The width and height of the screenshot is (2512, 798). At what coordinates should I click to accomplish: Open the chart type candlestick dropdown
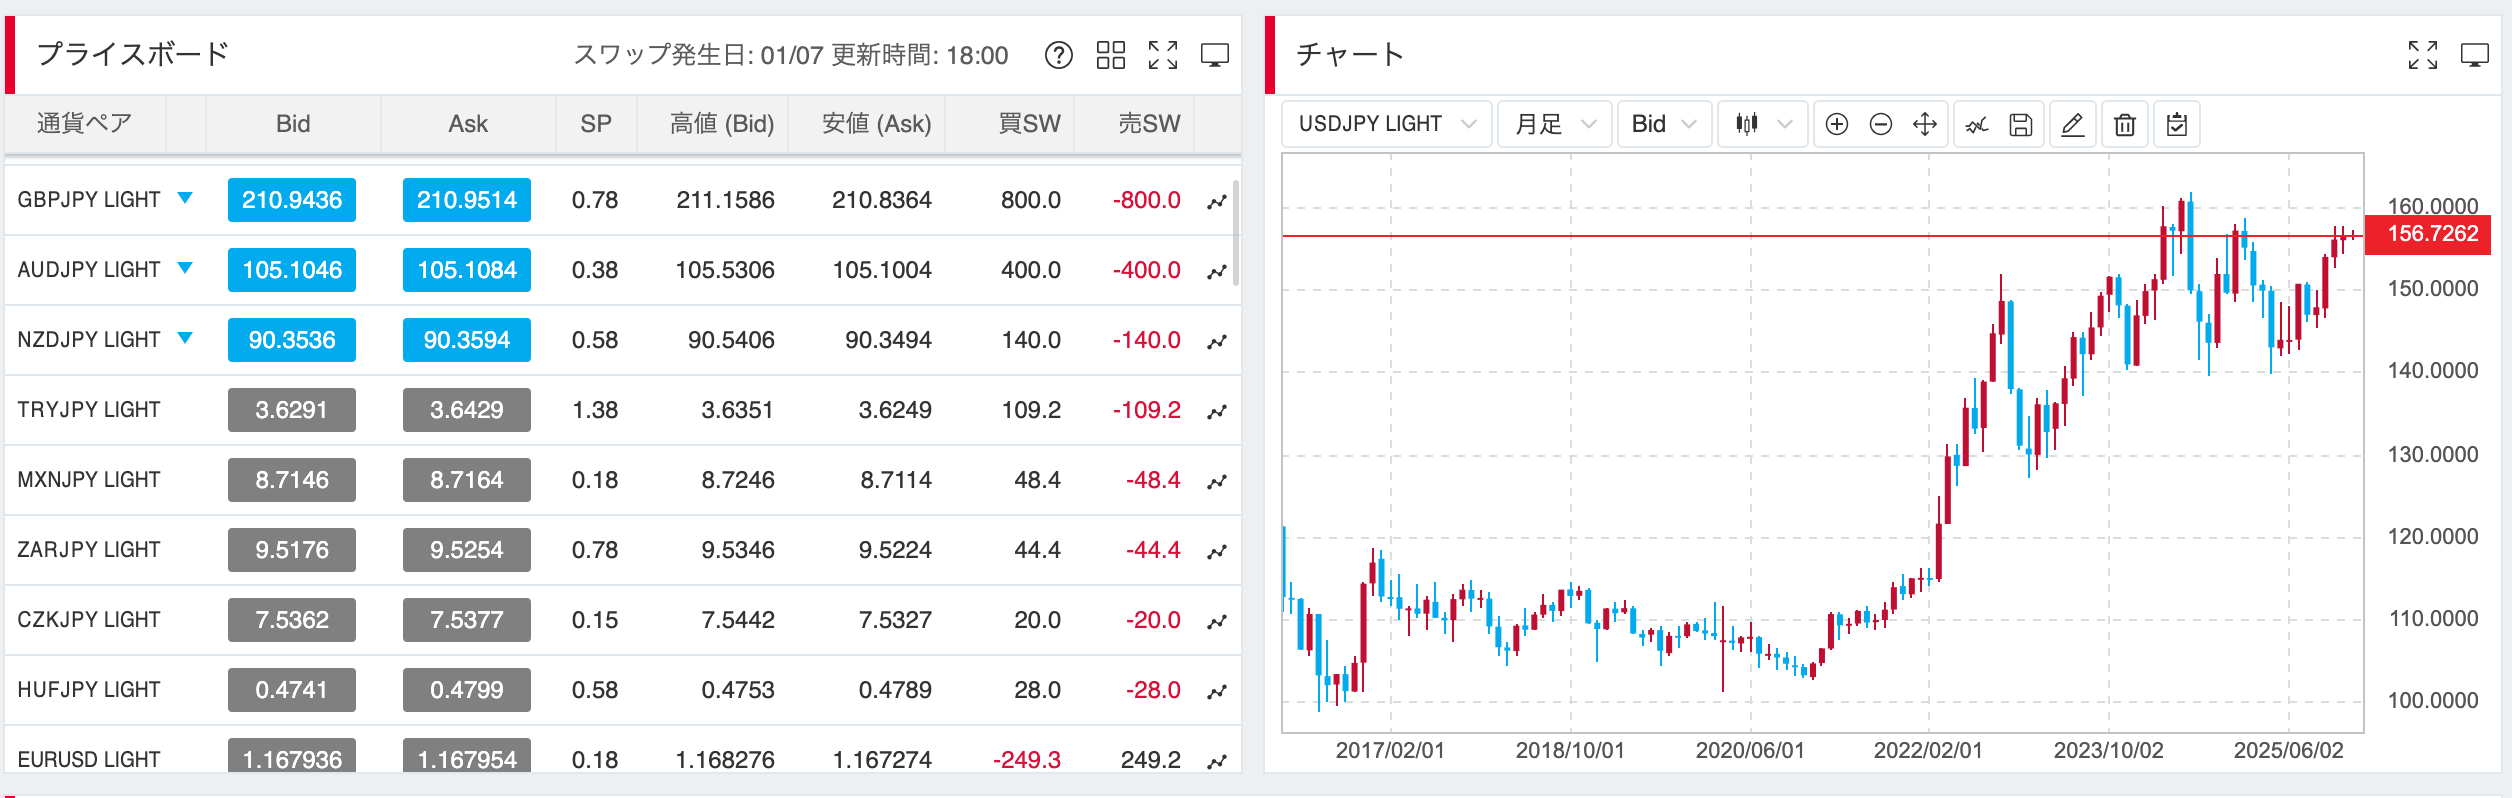point(1762,124)
